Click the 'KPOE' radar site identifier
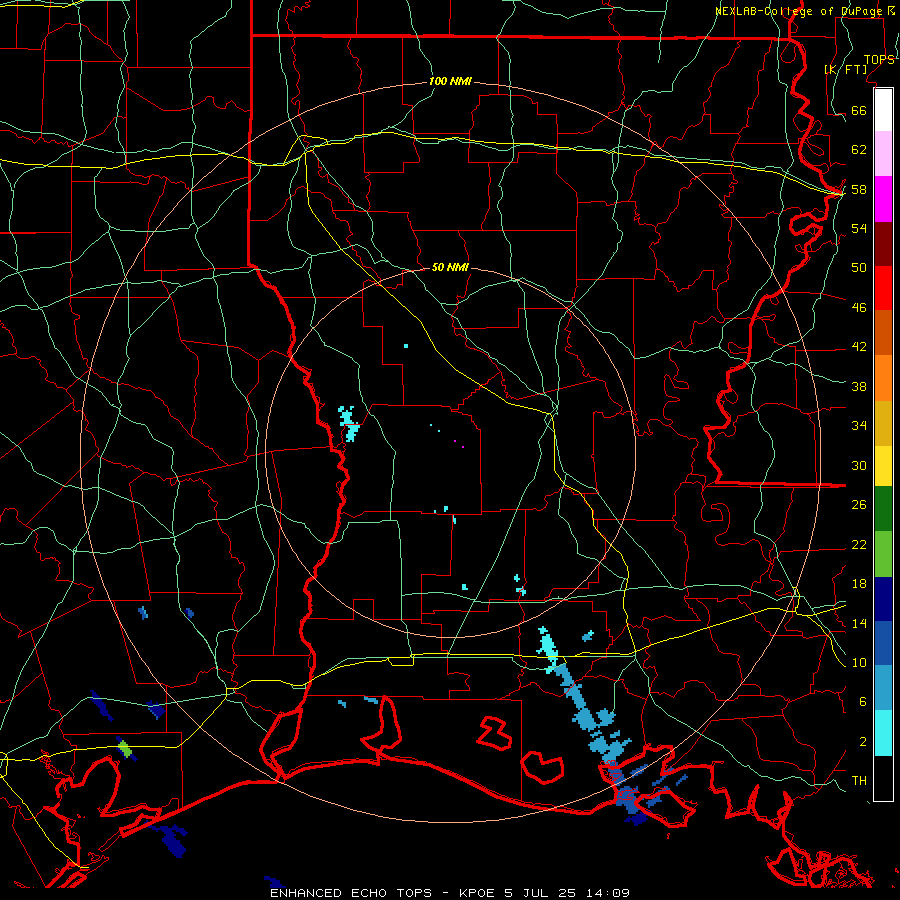The width and height of the screenshot is (900, 900). 478,893
